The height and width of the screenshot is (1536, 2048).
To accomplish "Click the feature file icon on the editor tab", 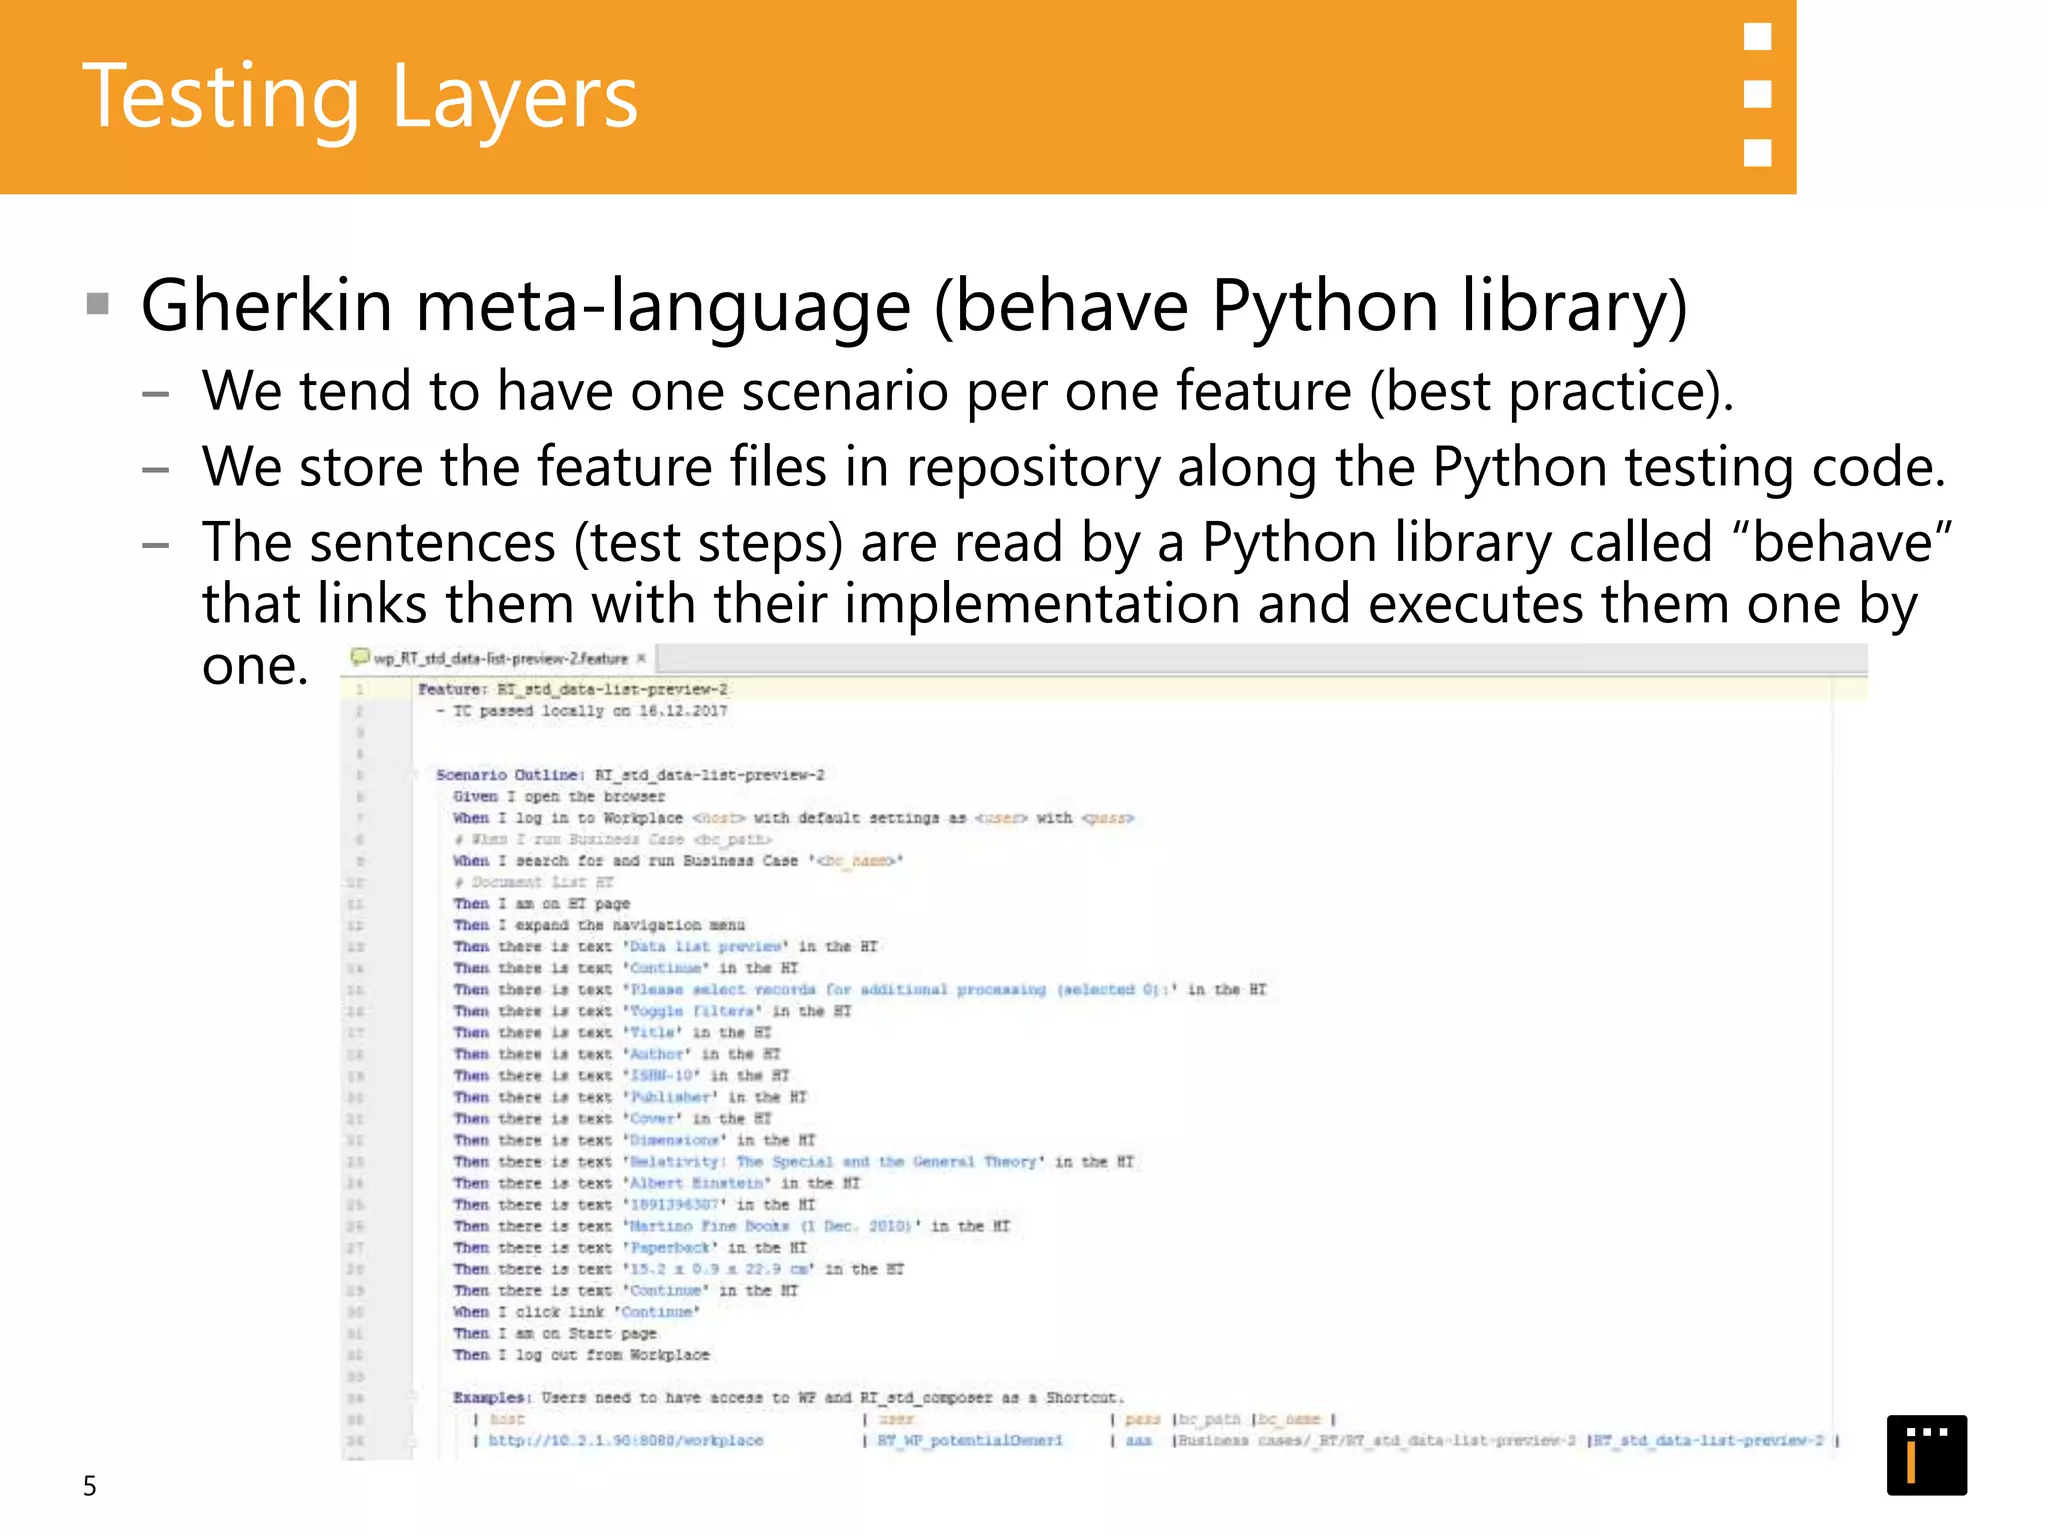I will tap(359, 657).
